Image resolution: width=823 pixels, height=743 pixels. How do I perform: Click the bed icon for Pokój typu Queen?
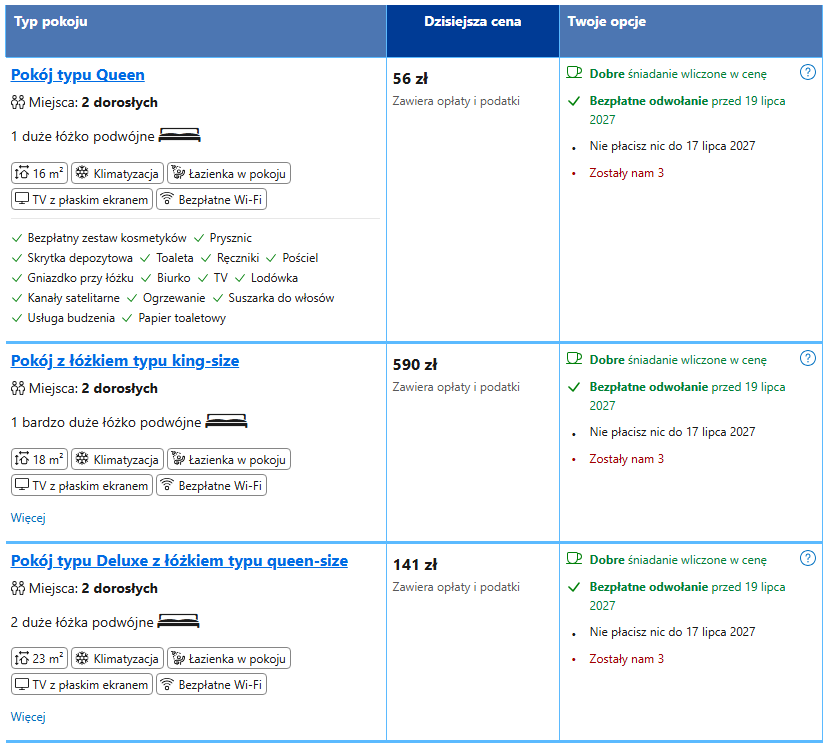[180, 135]
